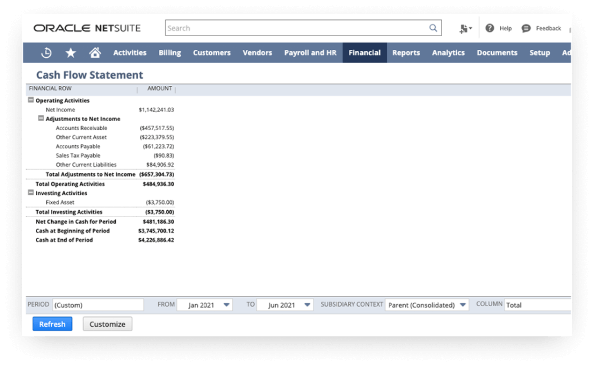Open the Analytics menu
This screenshot has height=367, width=594.
coord(448,53)
